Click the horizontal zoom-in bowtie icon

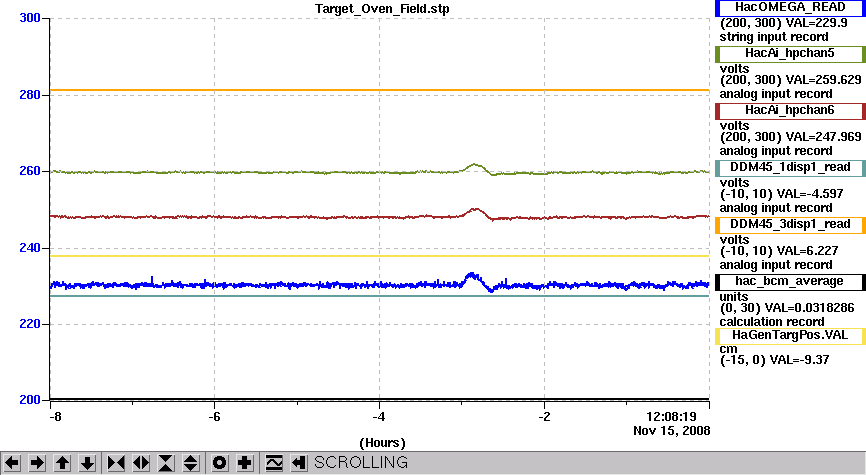pyautogui.click(x=116, y=462)
